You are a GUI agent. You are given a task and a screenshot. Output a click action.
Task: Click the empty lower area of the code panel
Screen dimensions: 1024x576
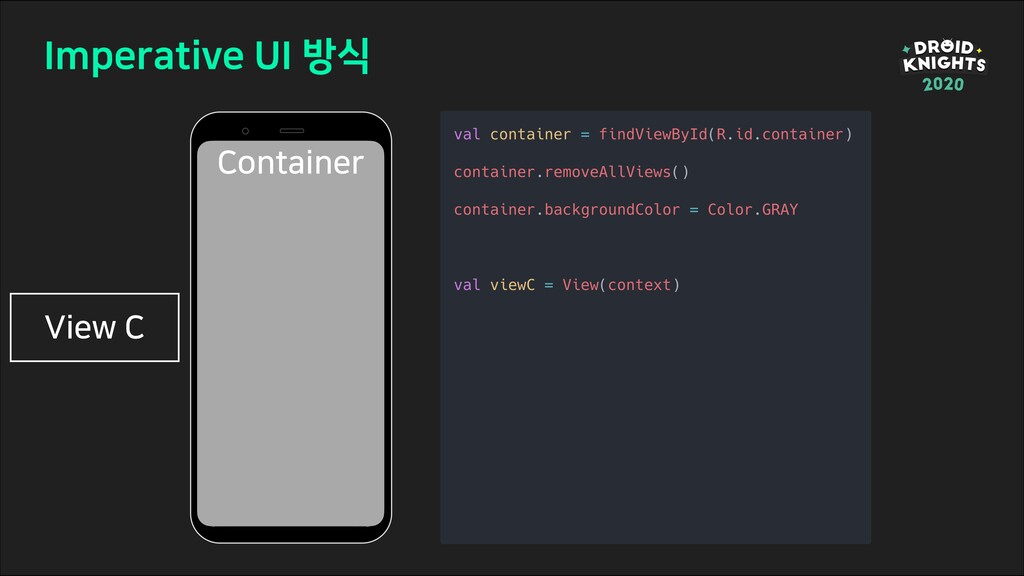click(655, 418)
